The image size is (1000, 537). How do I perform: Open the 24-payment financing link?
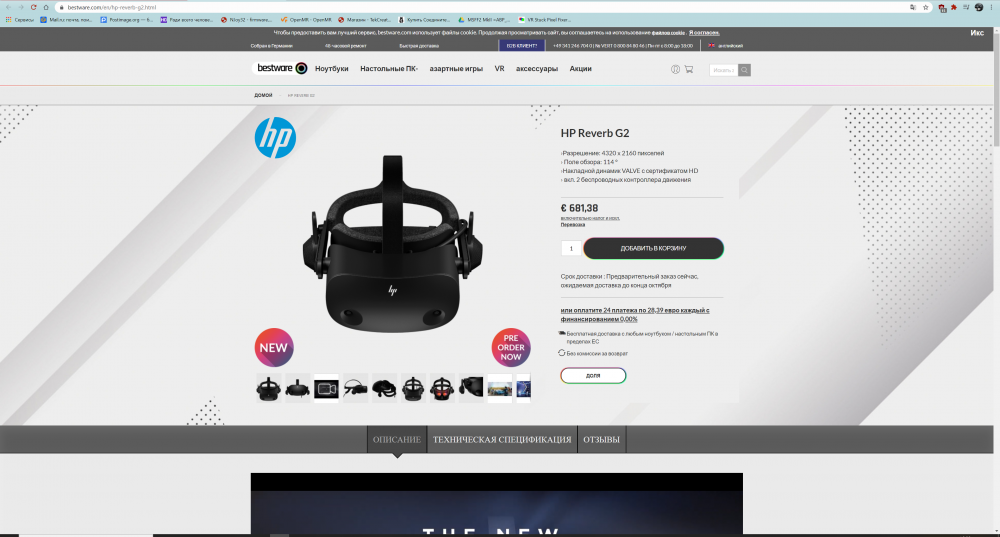point(635,314)
